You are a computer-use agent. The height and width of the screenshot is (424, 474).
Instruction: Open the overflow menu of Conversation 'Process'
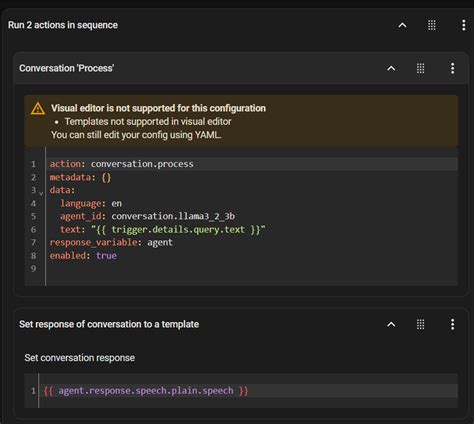[x=452, y=68]
